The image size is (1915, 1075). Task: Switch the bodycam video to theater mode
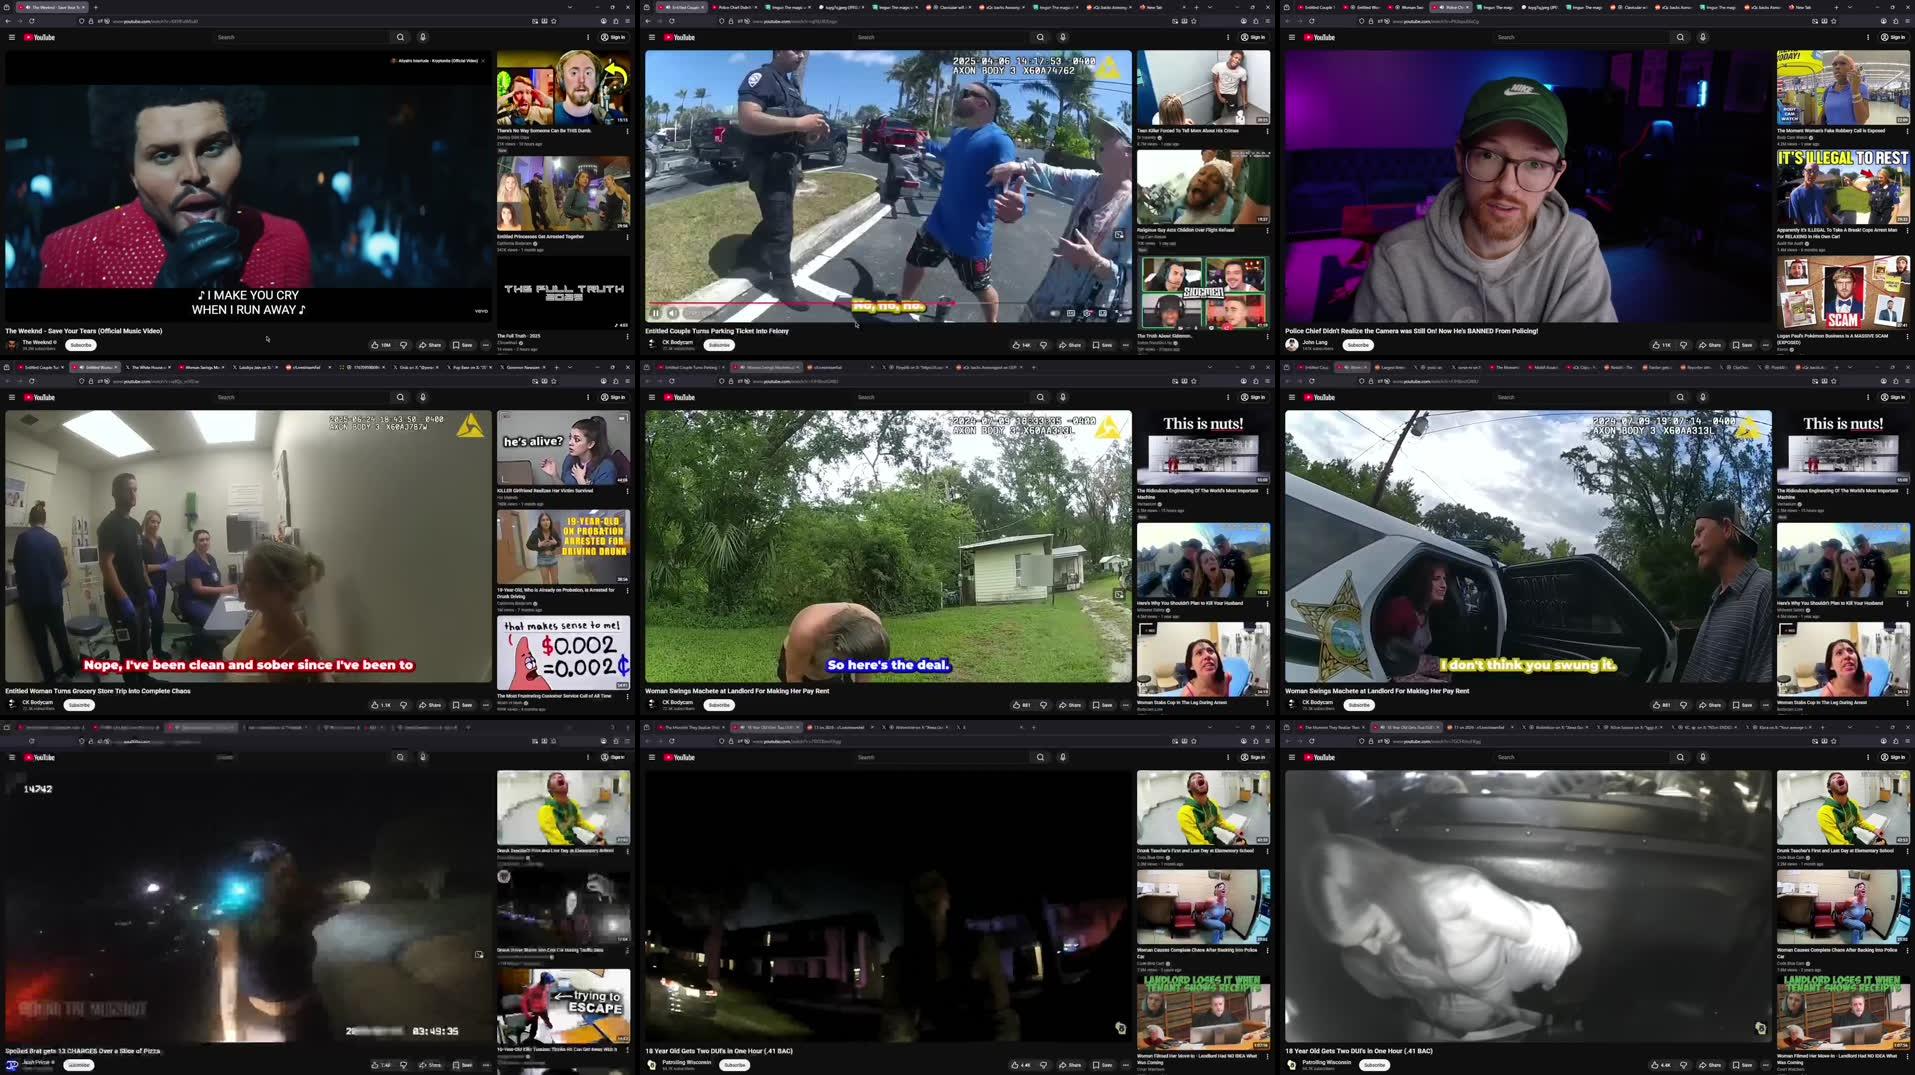[x=1119, y=313]
